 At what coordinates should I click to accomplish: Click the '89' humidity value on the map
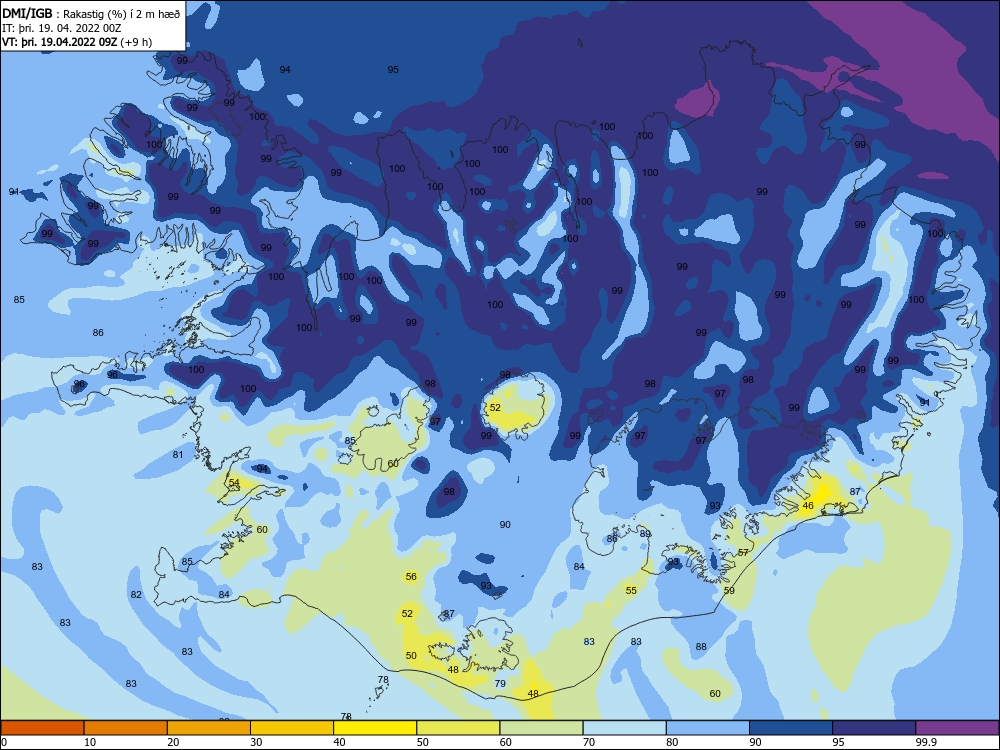pyautogui.click(x=645, y=534)
